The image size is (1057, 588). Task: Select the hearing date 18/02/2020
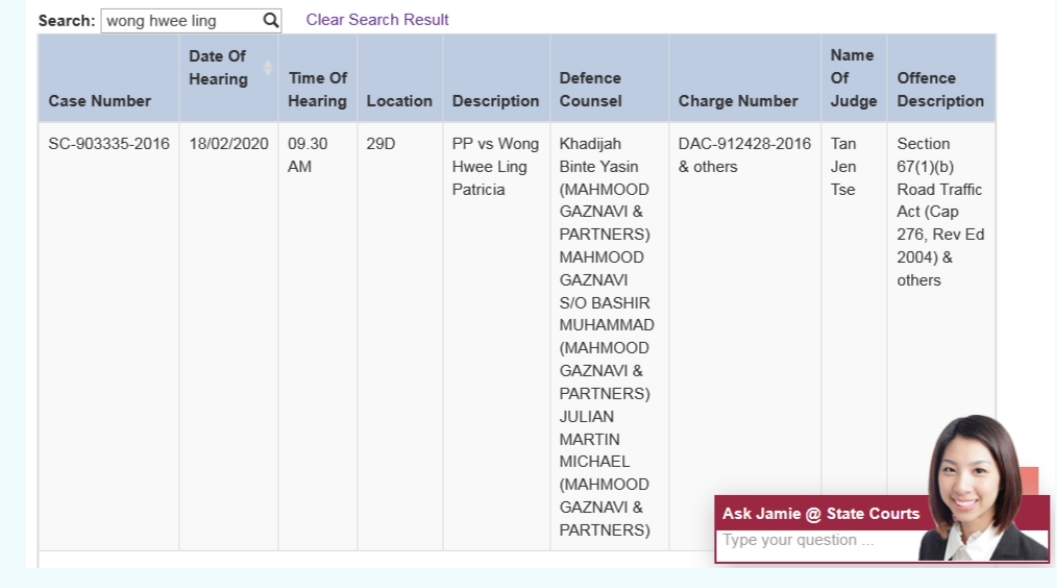(x=229, y=144)
